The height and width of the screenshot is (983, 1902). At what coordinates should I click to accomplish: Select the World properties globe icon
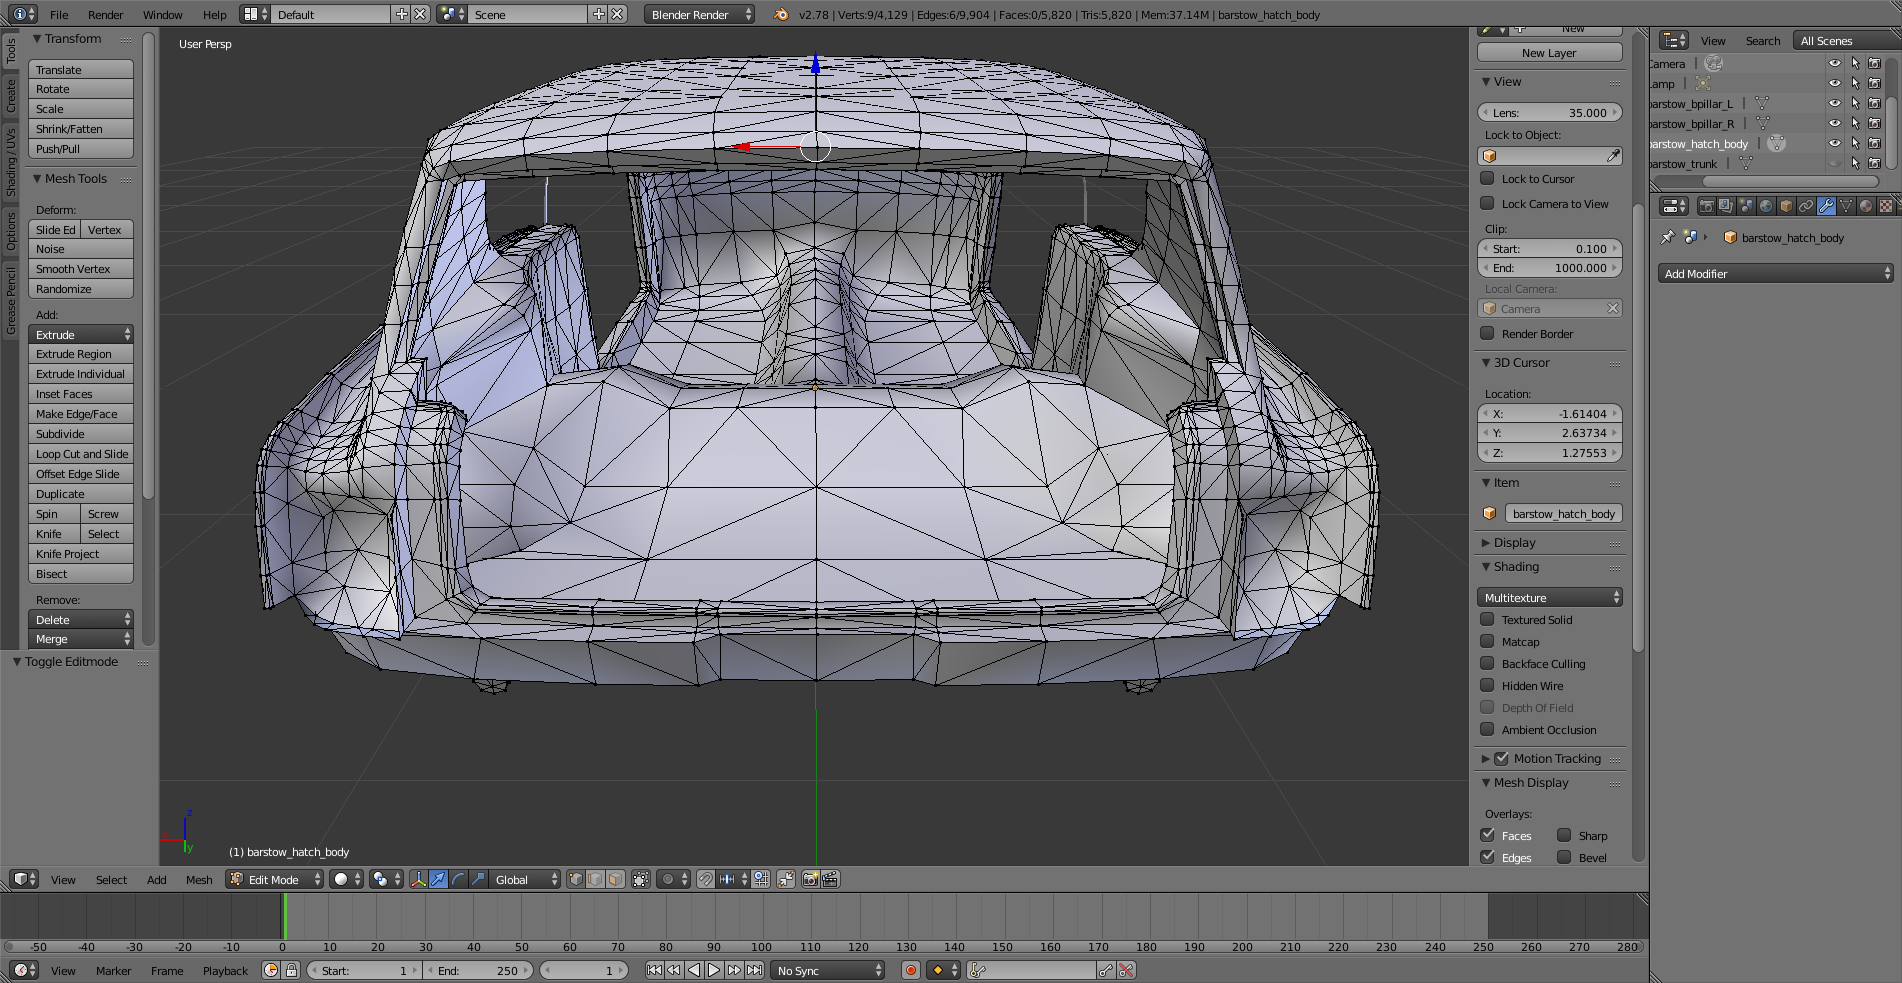(x=1766, y=206)
